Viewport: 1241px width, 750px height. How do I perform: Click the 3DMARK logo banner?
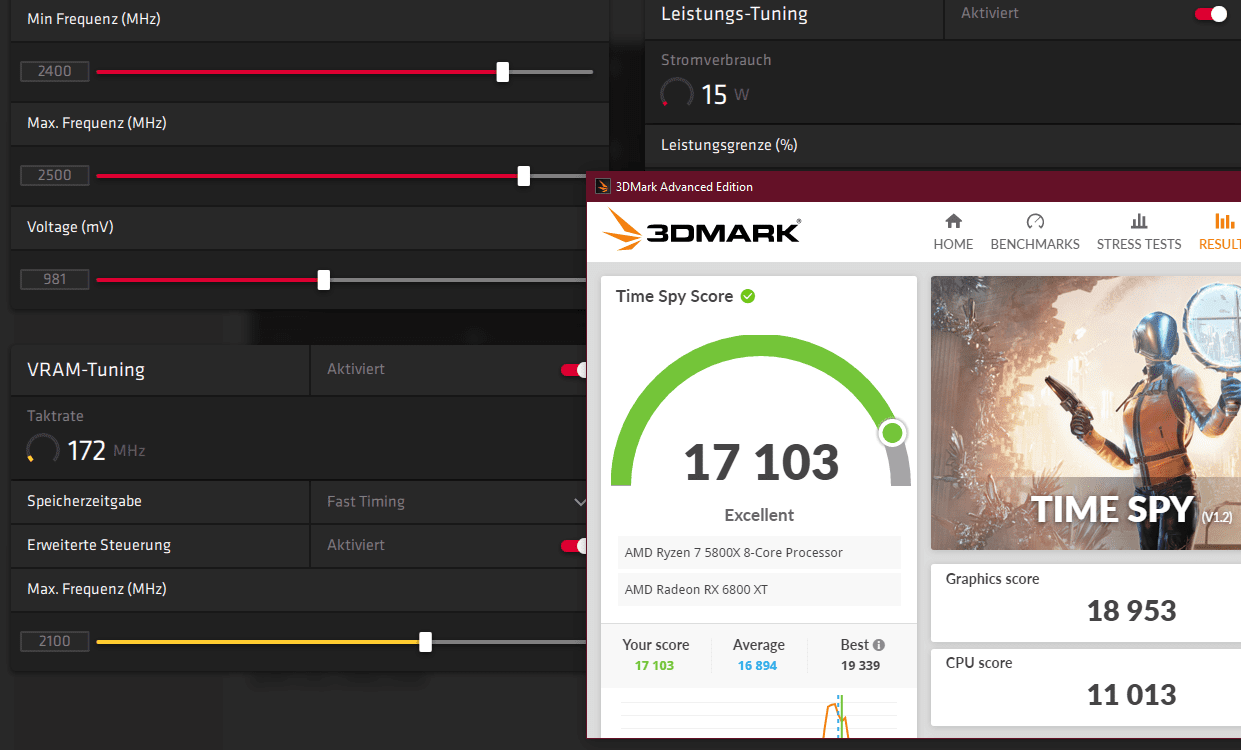(702, 231)
